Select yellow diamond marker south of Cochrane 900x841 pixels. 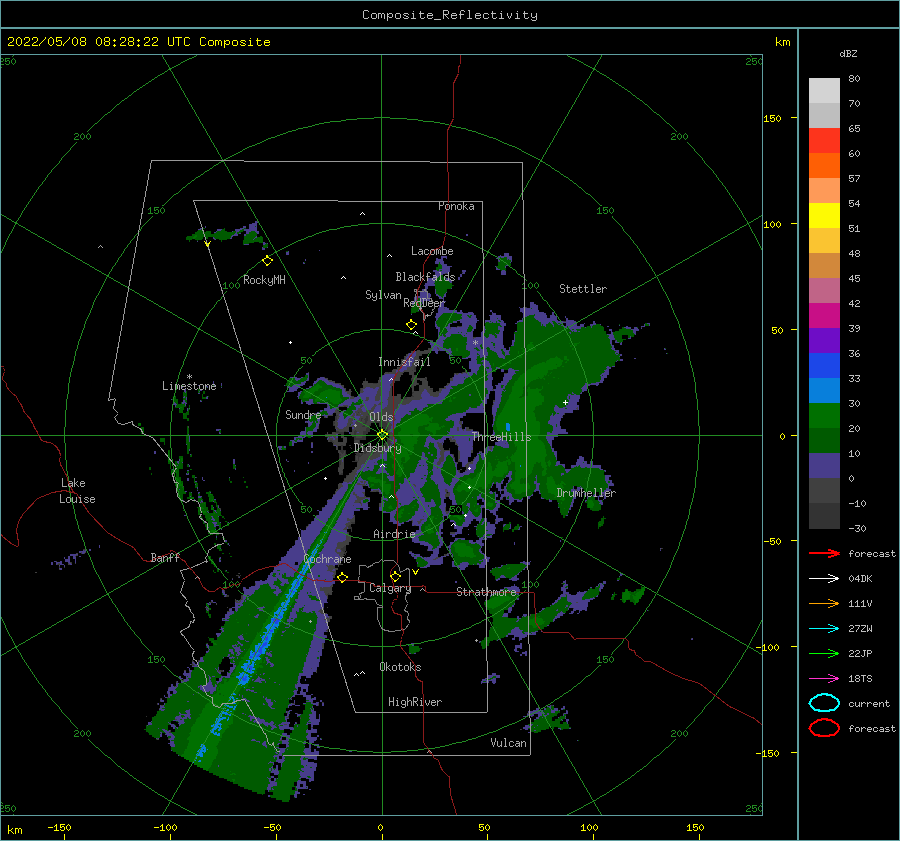coord(343,577)
